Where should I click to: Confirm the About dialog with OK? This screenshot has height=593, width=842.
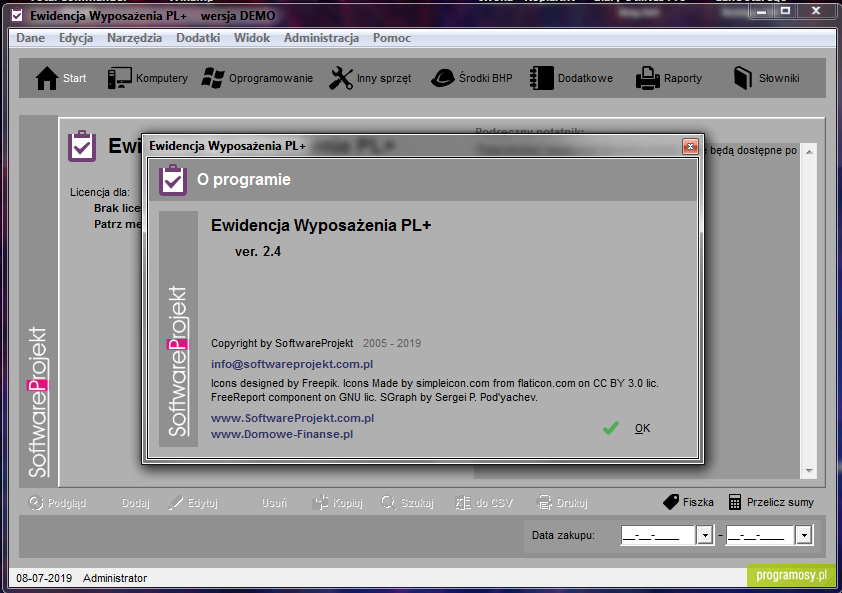coord(642,428)
